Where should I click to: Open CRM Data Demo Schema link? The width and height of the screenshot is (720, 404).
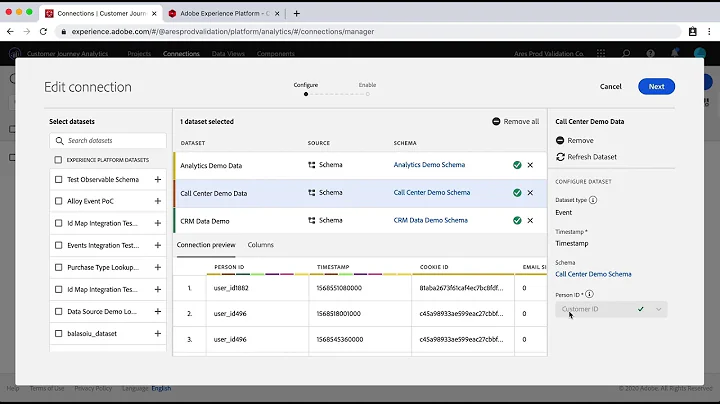click(430, 220)
